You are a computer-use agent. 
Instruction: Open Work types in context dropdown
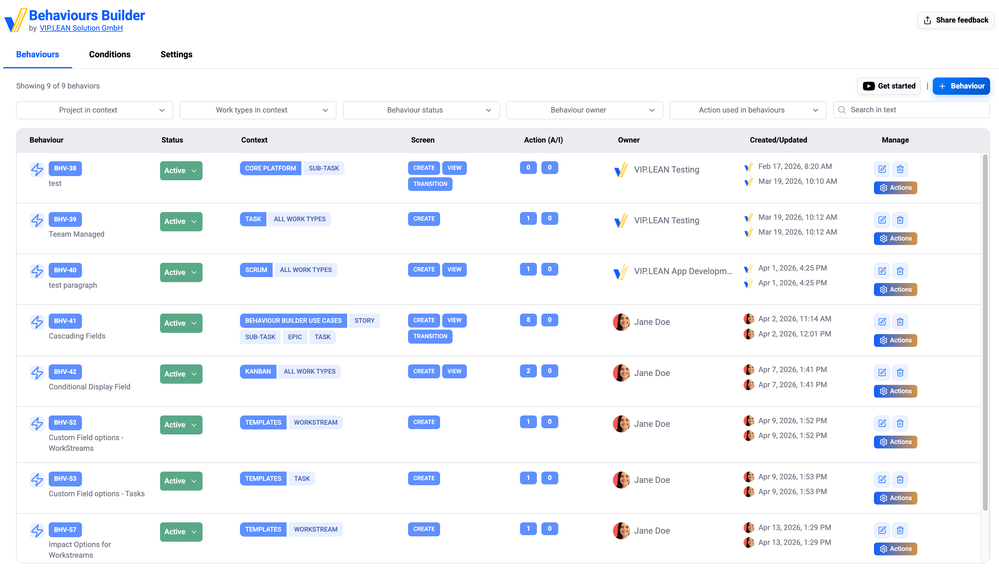[257, 110]
